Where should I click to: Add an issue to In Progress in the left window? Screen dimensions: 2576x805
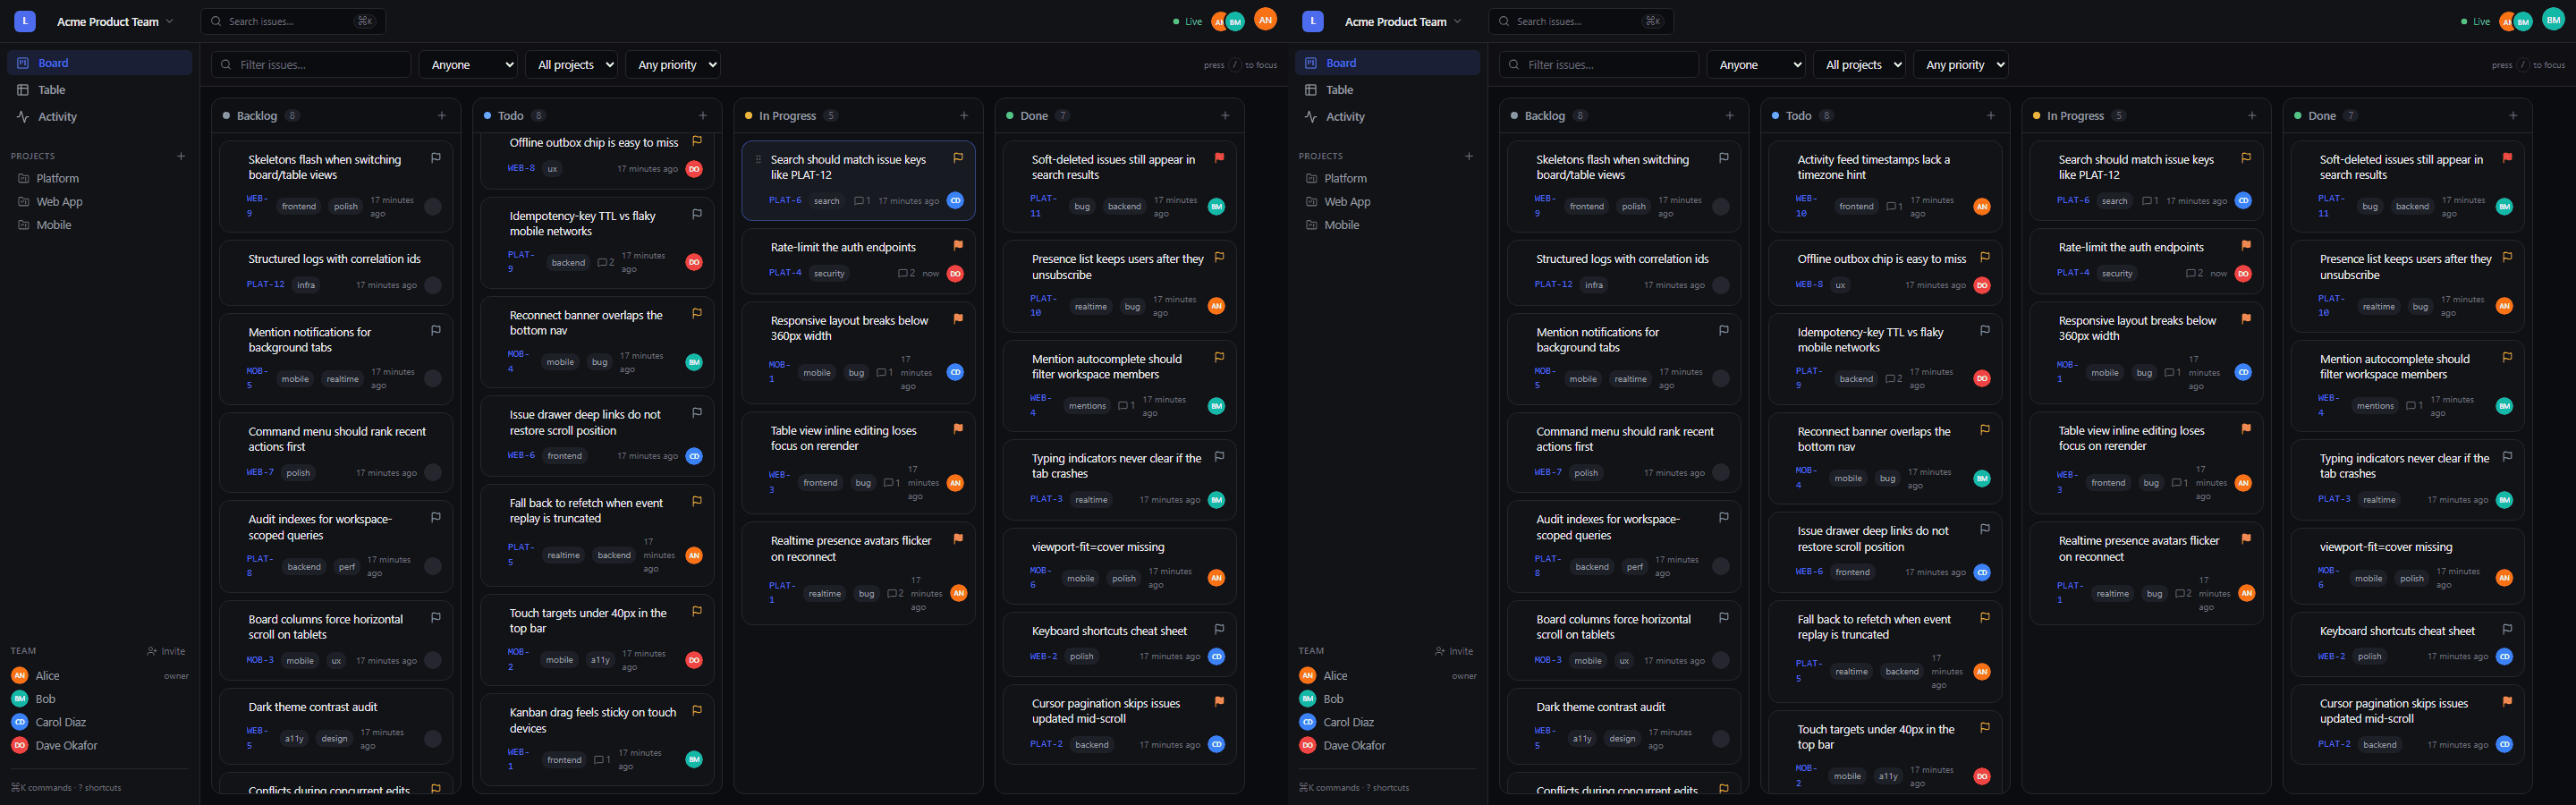pos(964,116)
